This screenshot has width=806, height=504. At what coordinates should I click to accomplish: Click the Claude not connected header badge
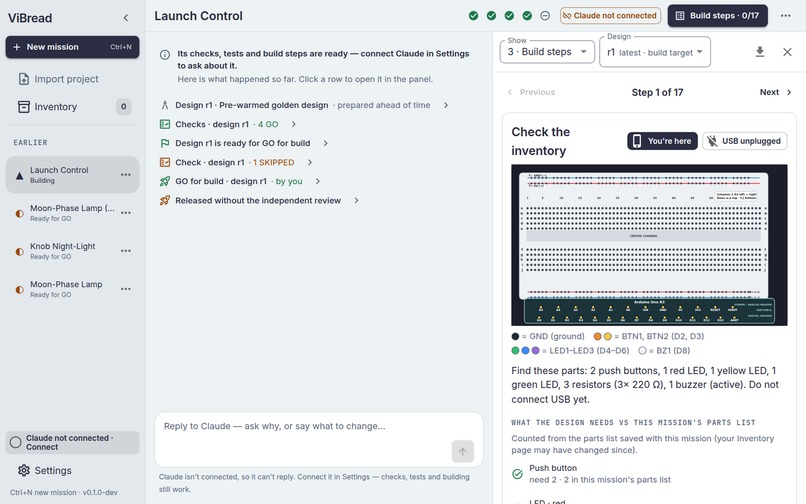(x=610, y=15)
